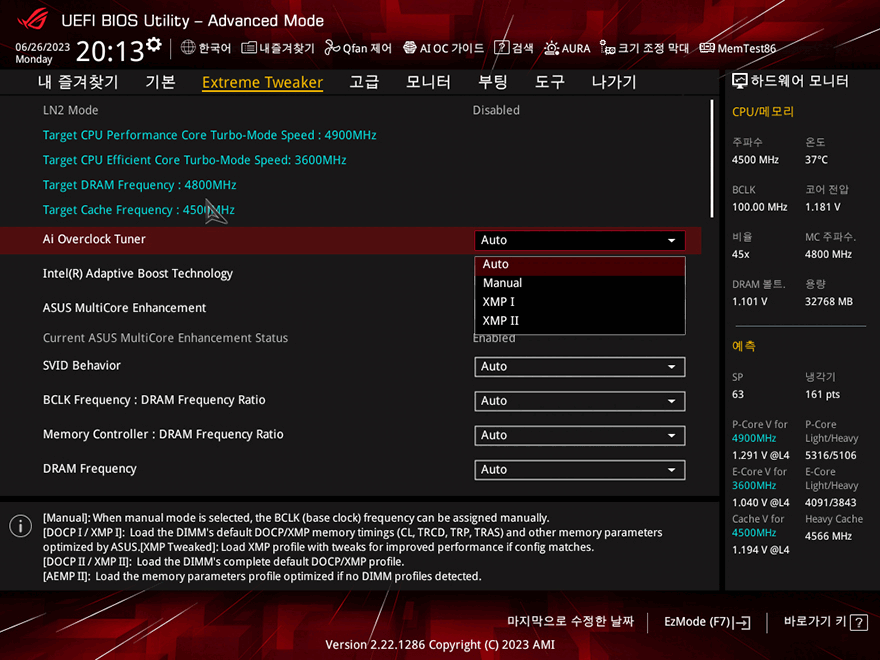This screenshot has height=660, width=880.
Task: Select Extreme Tweaker tab
Action: [262, 82]
